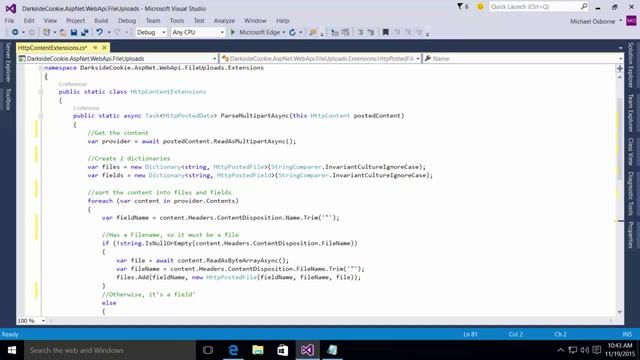
Task: Click the Visual Studio logo icon
Action: [x=11, y=8]
